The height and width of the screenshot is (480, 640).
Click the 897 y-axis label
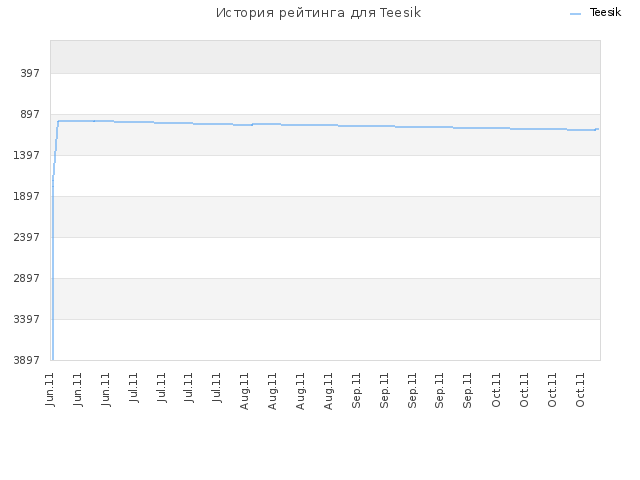(30, 114)
